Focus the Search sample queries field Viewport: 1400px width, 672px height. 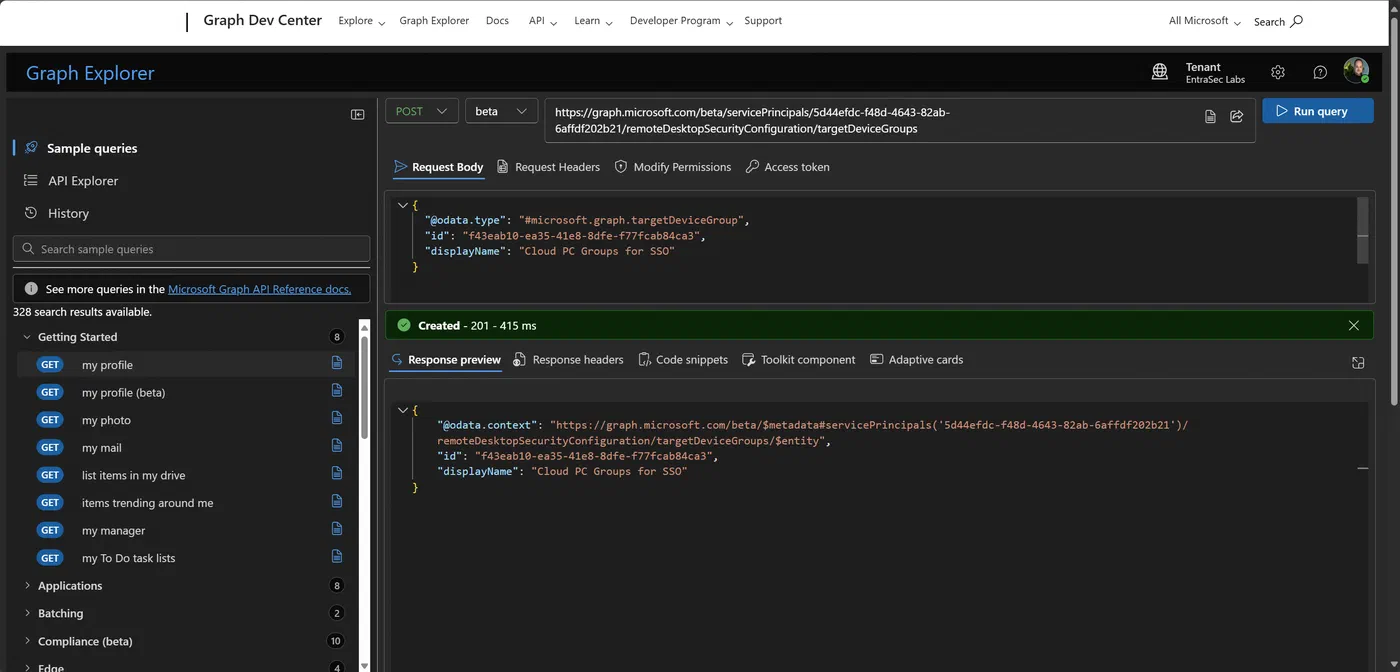191,249
